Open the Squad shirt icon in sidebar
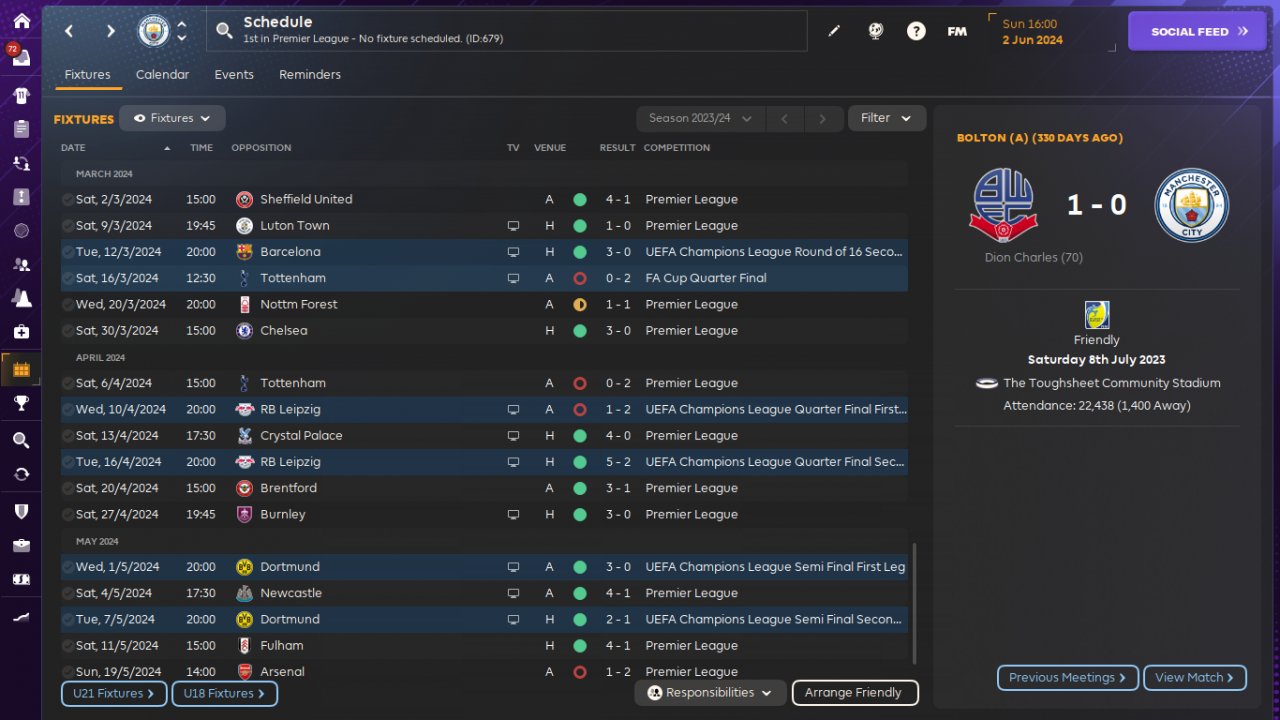Image resolution: width=1280 pixels, height=720 pixels. point(21,96)
